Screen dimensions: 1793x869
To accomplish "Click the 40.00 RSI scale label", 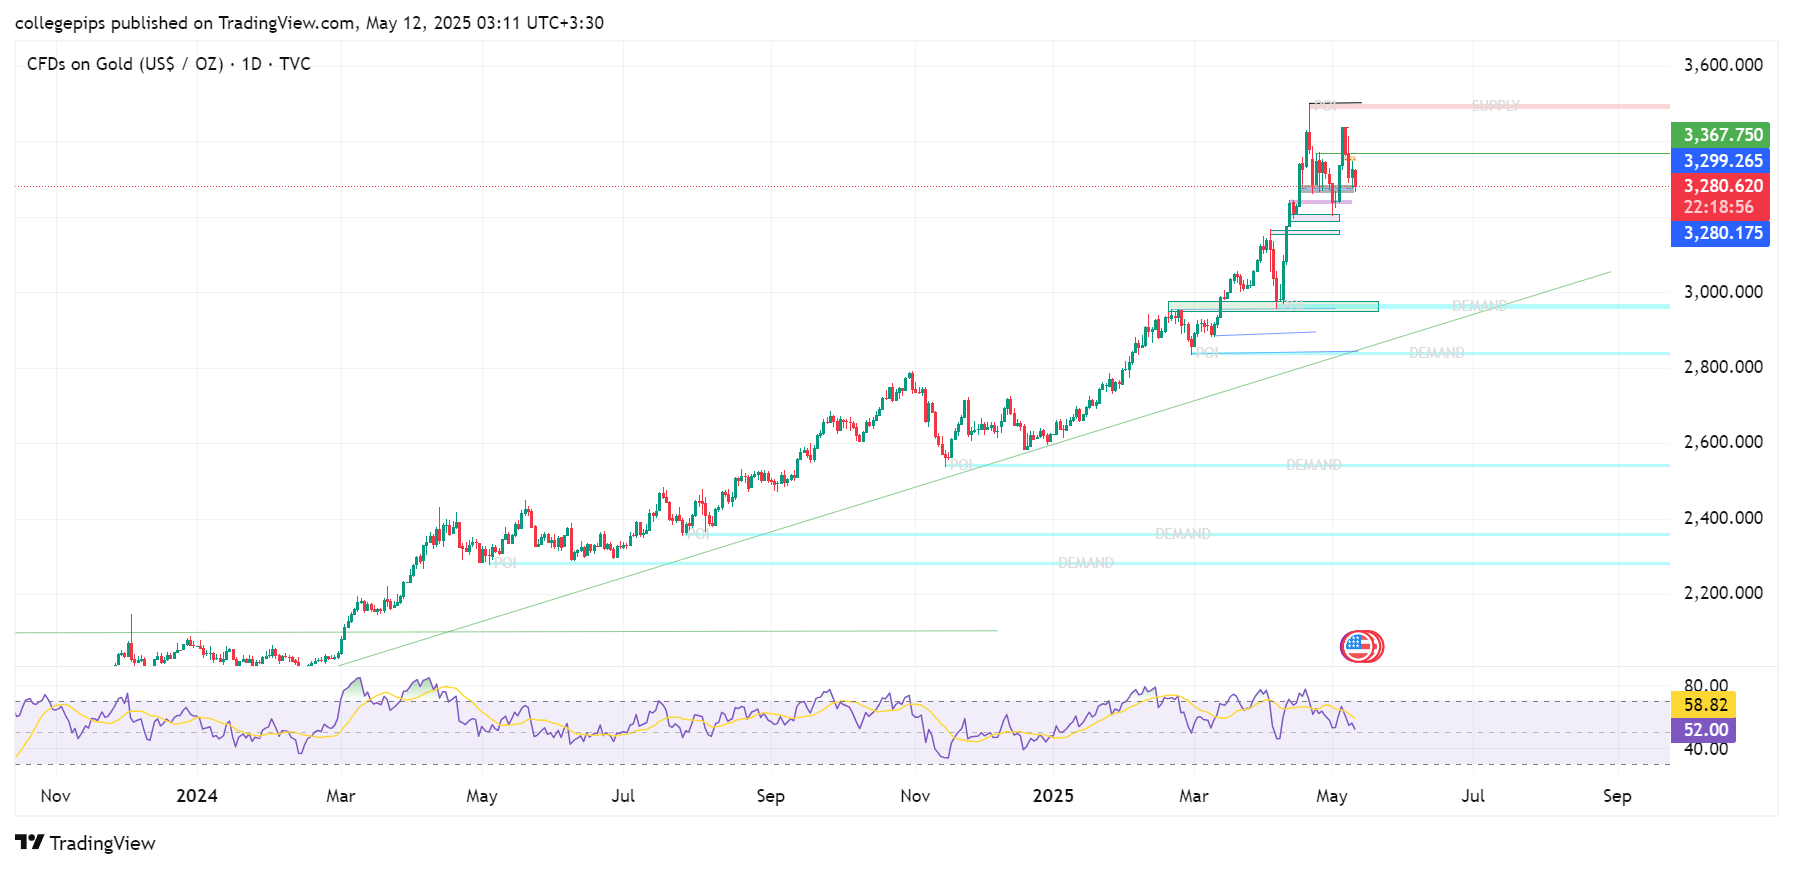I will click(1705, 749).
